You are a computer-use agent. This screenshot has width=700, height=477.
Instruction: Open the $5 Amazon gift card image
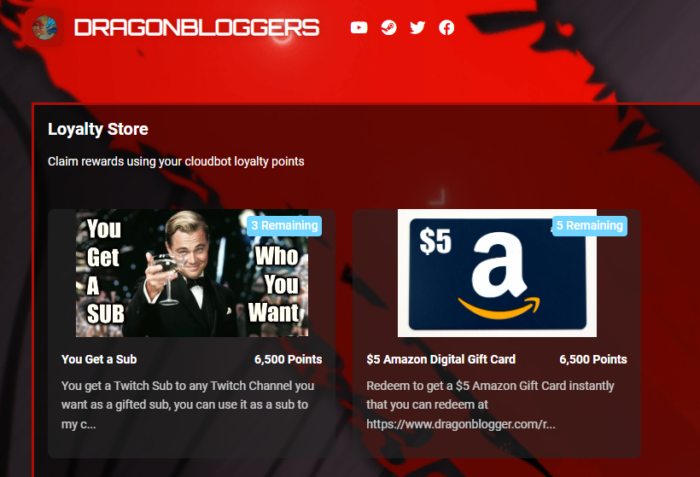click(x=497, y=273)
